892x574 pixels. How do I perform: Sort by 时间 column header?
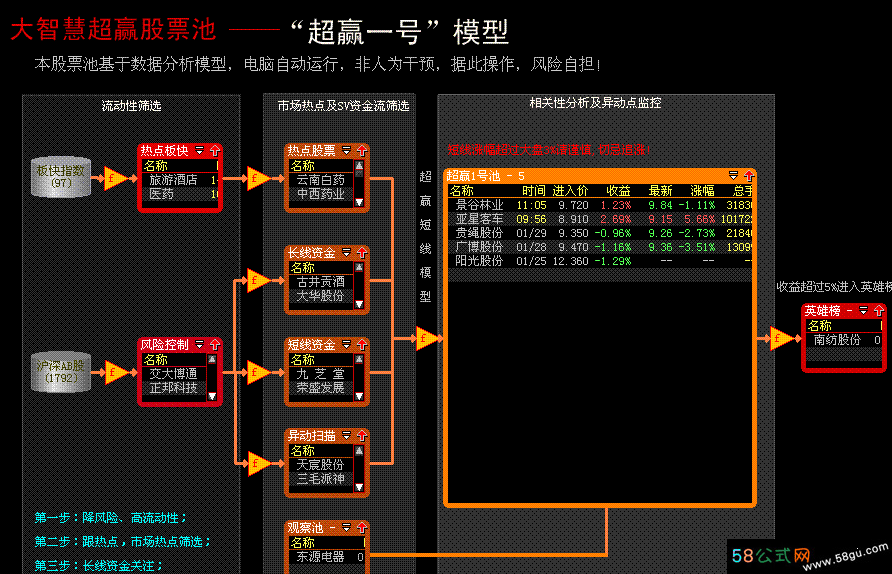point(534,191)
